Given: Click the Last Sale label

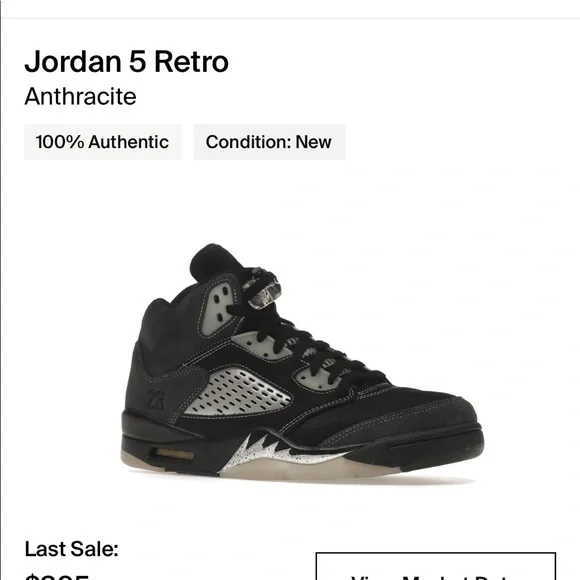Looking at the screenshot, I should (x=71, y=549).
